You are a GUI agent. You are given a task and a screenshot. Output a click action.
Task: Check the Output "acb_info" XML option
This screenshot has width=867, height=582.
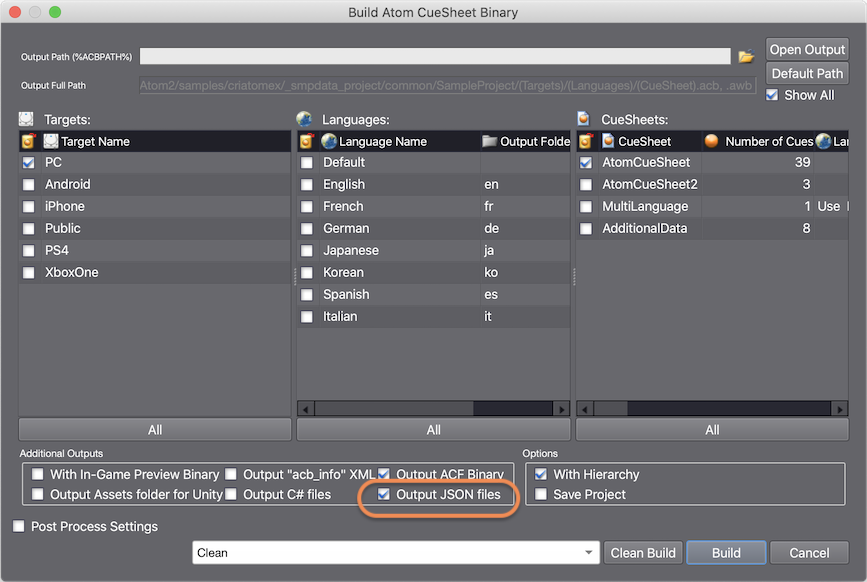pos(231,474)
